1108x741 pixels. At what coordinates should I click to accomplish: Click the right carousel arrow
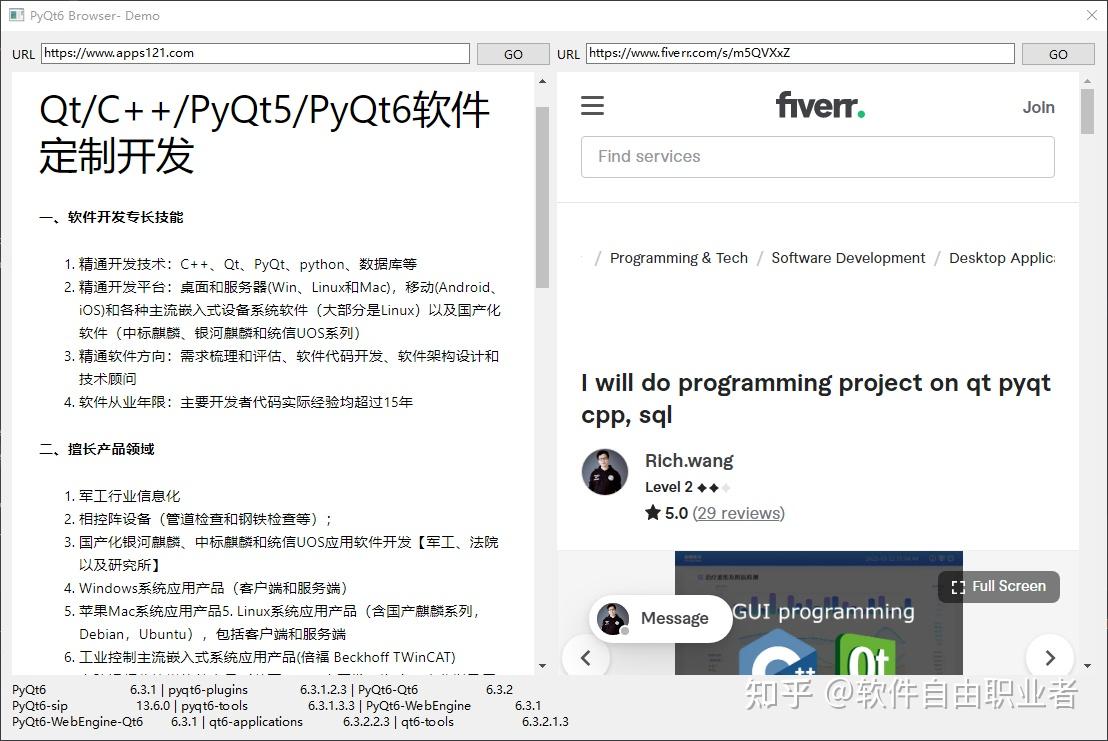pos(1050,657)
